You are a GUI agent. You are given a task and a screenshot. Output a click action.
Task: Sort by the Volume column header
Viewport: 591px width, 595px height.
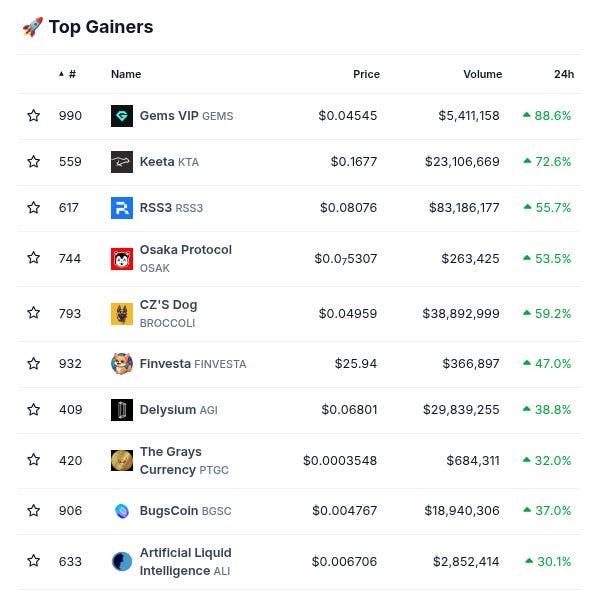click(482, 74)
